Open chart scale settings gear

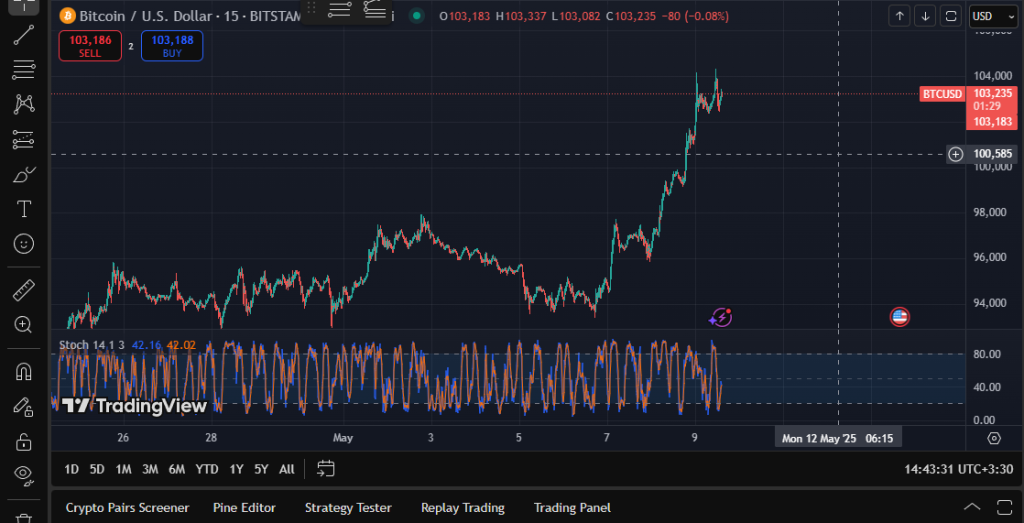pyautogui.click(x=994, y=438)
